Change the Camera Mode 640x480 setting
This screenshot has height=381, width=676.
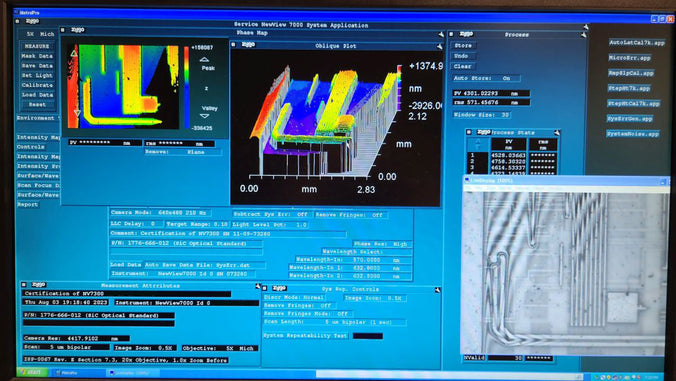pos(160,213)
